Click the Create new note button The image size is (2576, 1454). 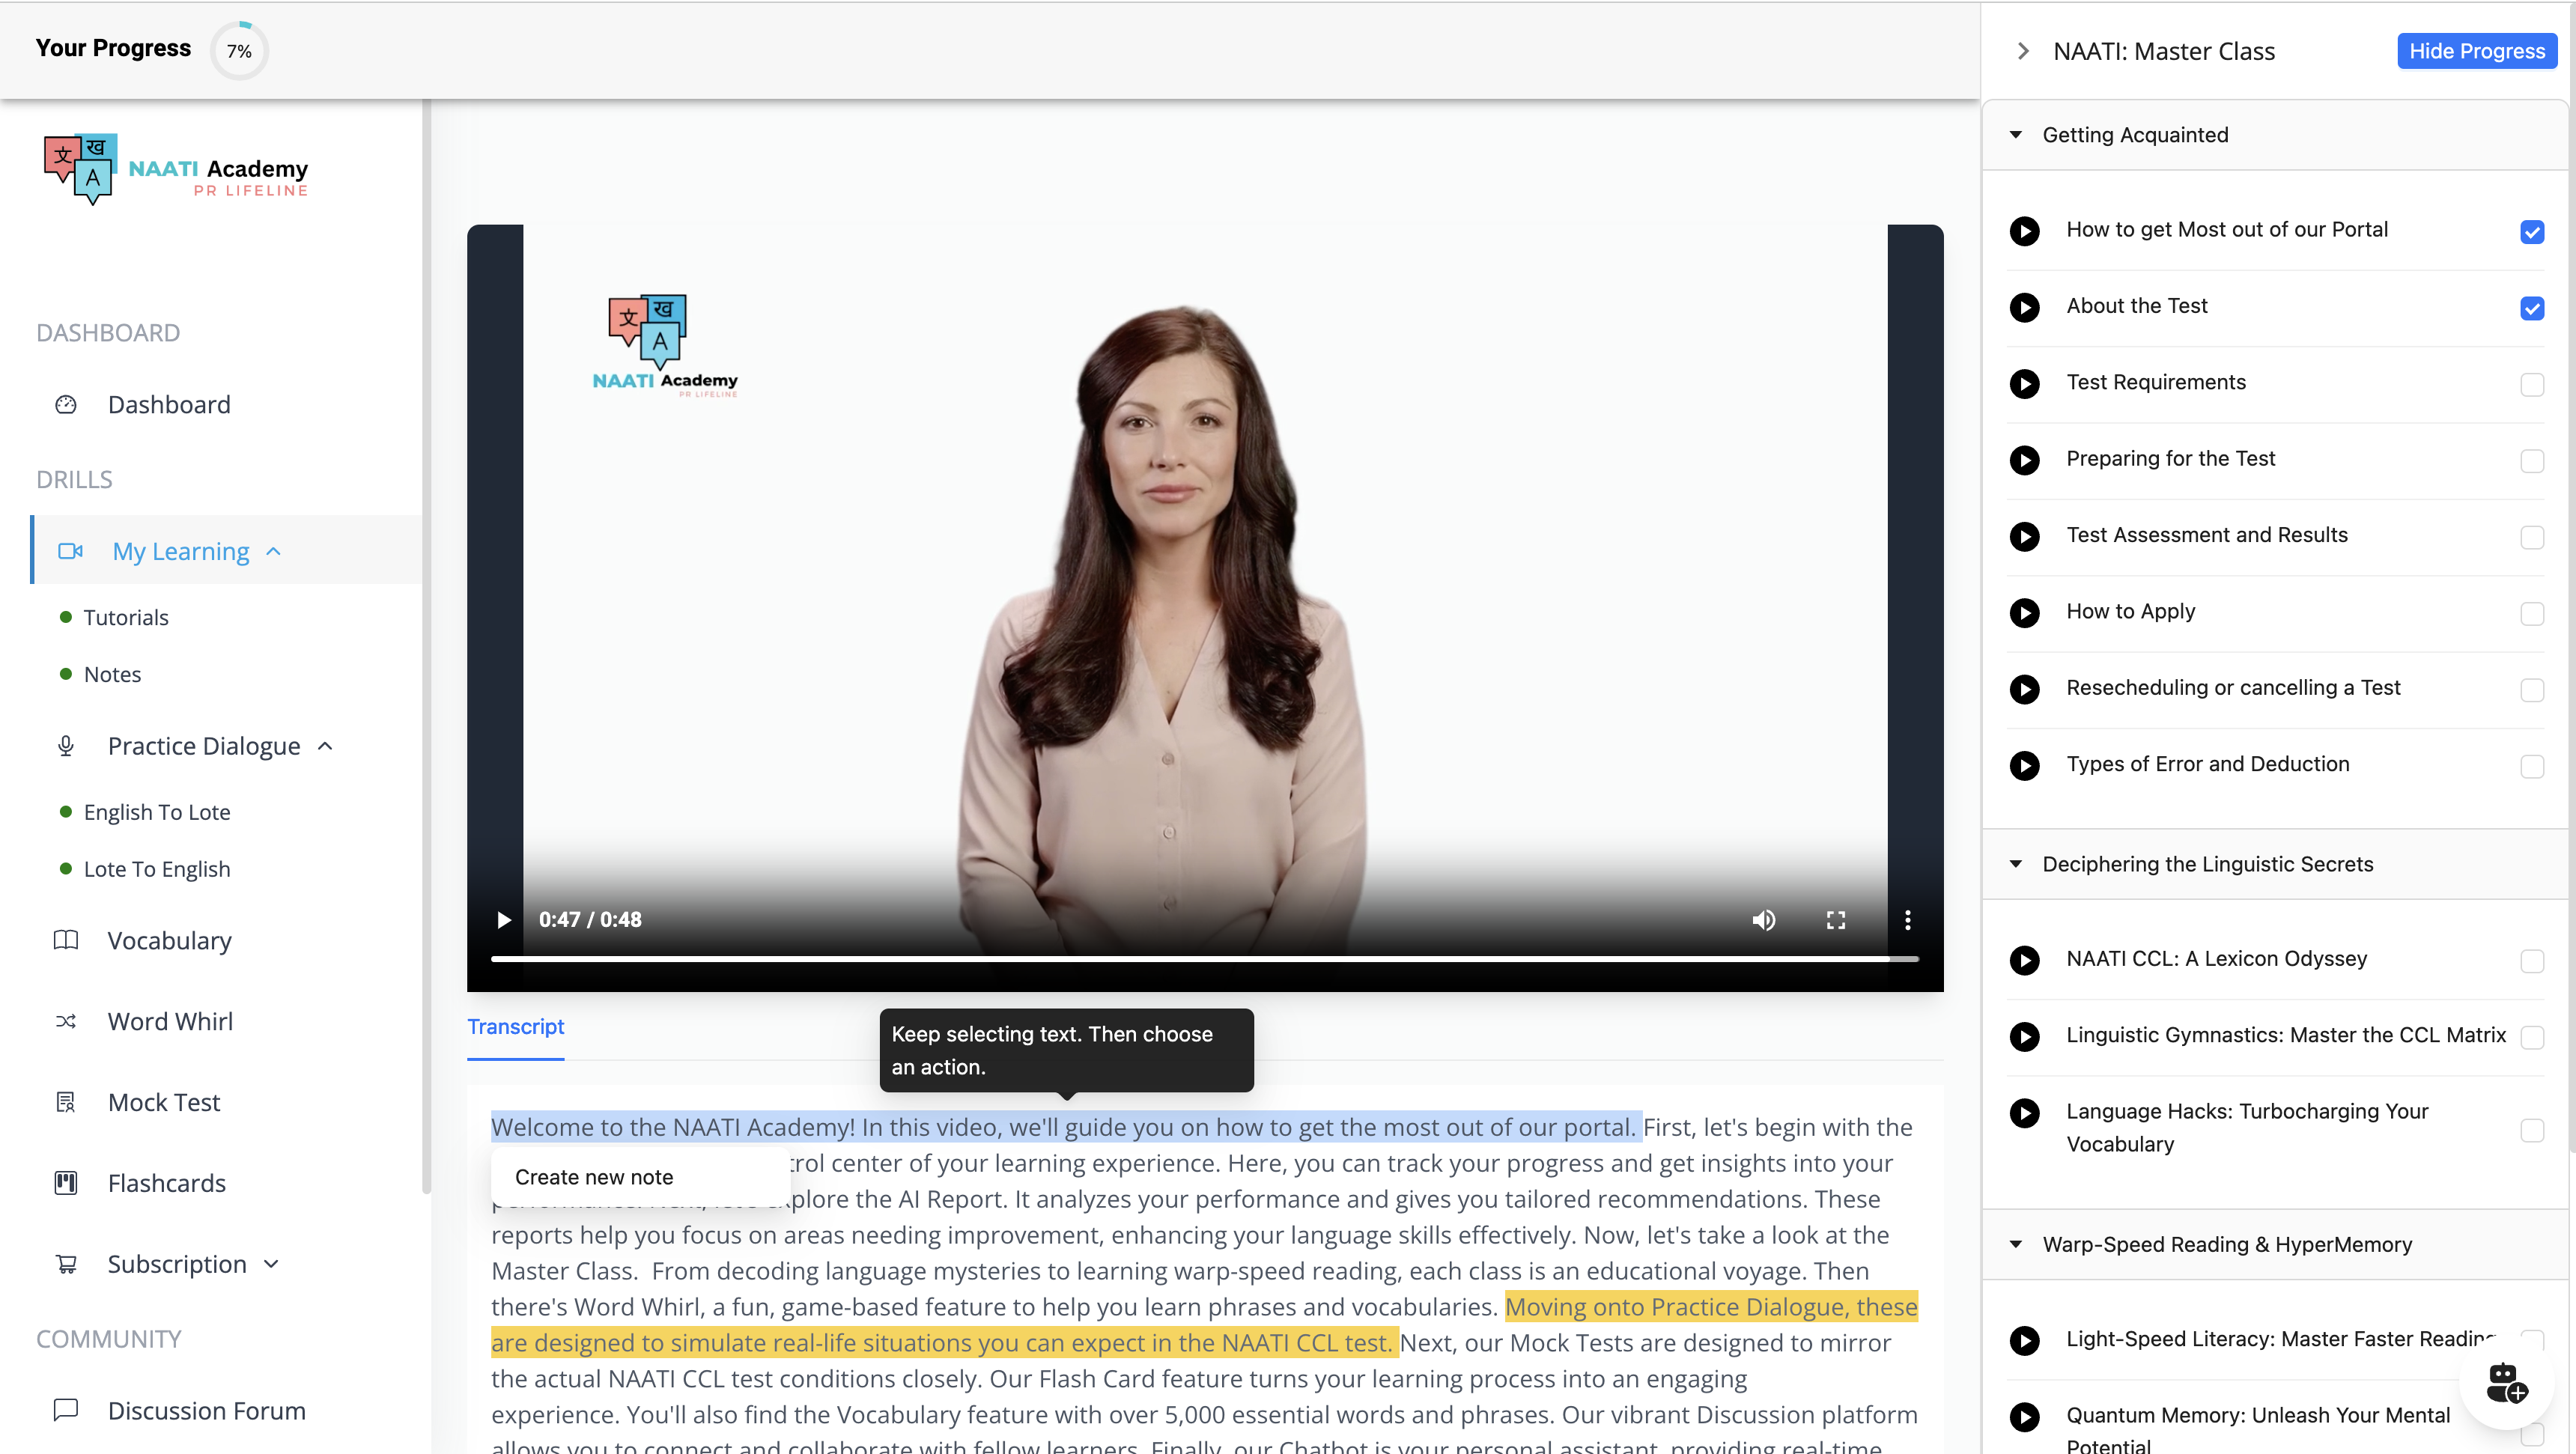pyautogui.click(x=595, y=1176)
